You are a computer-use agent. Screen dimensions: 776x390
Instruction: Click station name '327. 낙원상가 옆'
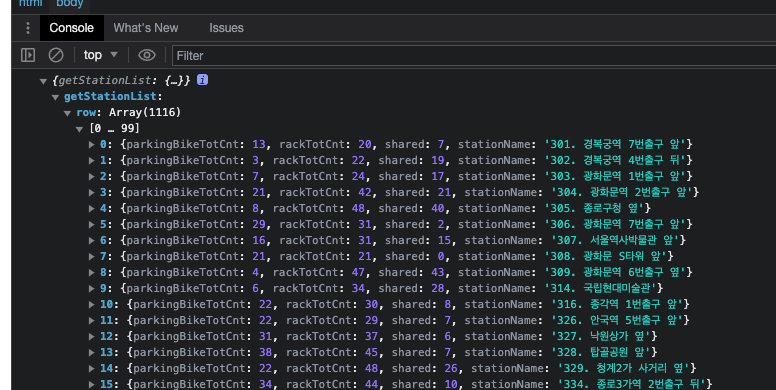tap(600, 336)
